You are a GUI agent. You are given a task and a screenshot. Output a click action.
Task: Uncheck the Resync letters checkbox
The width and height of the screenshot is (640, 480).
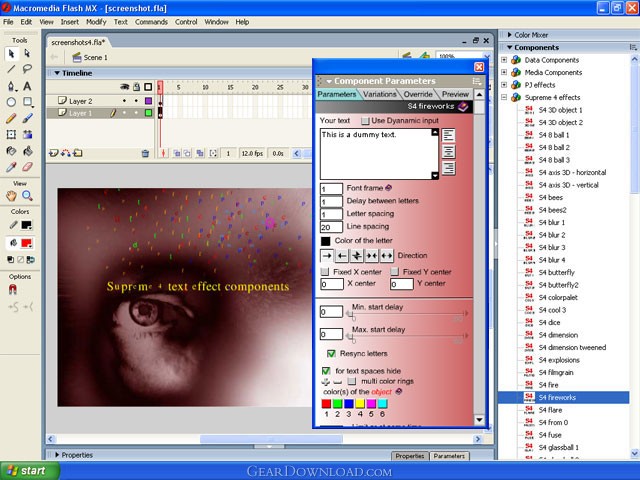click(331, 353)
